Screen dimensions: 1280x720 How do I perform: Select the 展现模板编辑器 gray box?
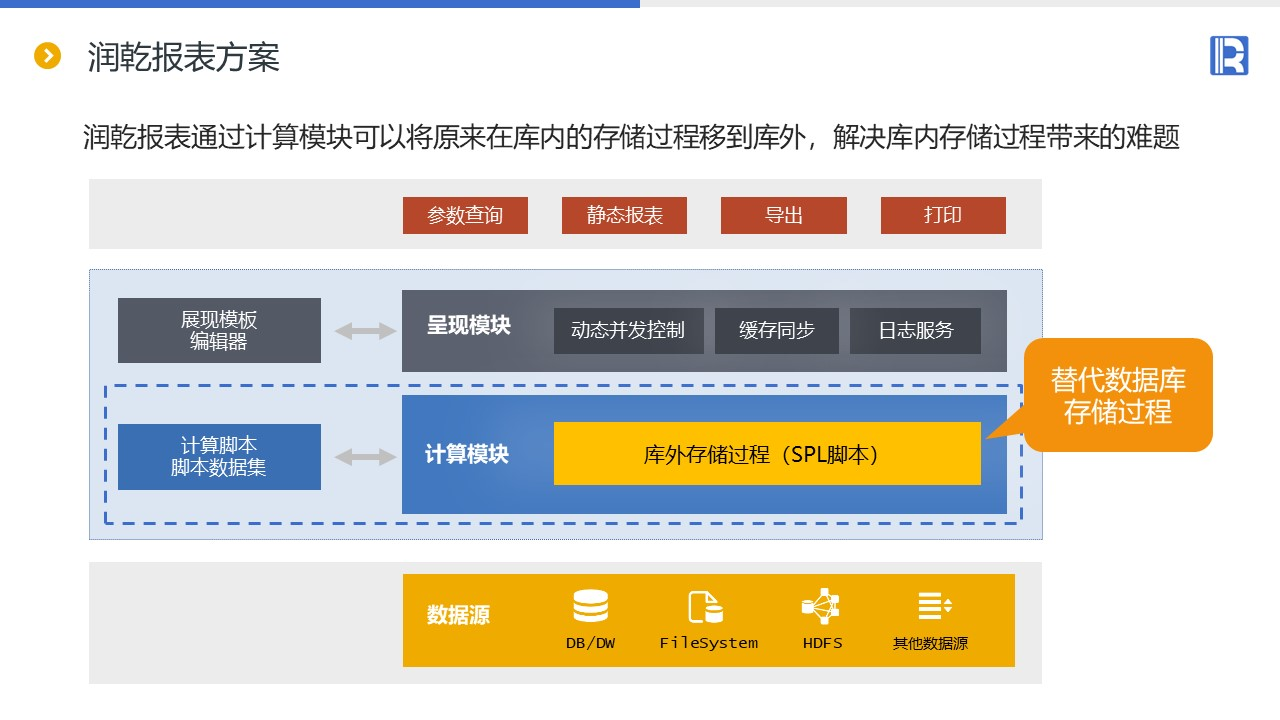pos(219,331)
